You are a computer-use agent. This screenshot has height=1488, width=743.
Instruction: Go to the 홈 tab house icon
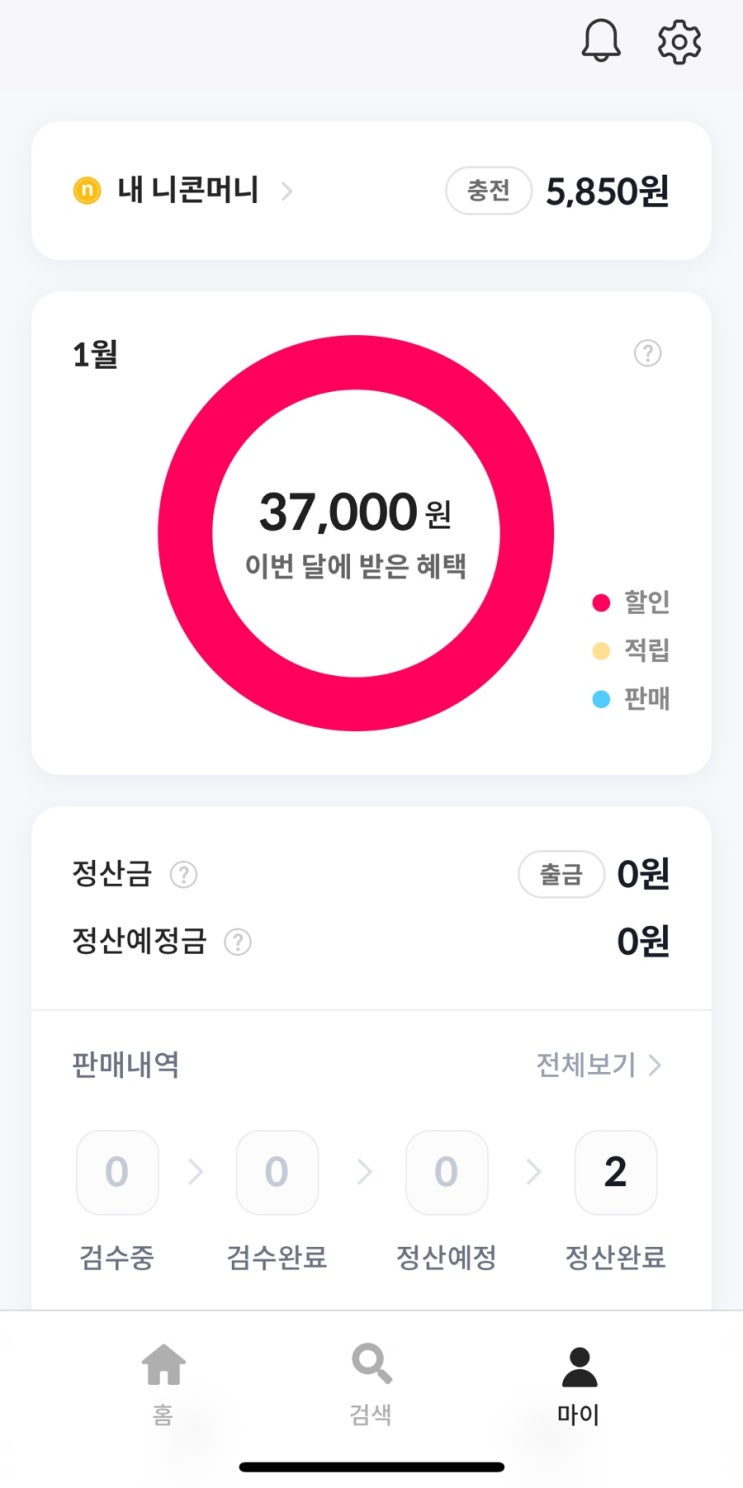pyautogui.click(x=163, y=1366)
